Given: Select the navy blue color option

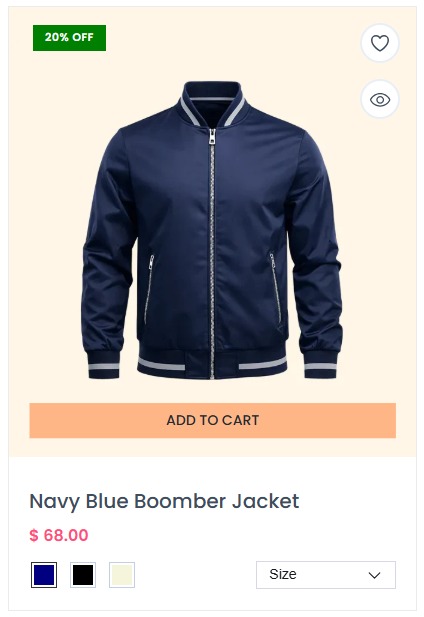Looking at the screenshot, I should [x=44, y=575].
